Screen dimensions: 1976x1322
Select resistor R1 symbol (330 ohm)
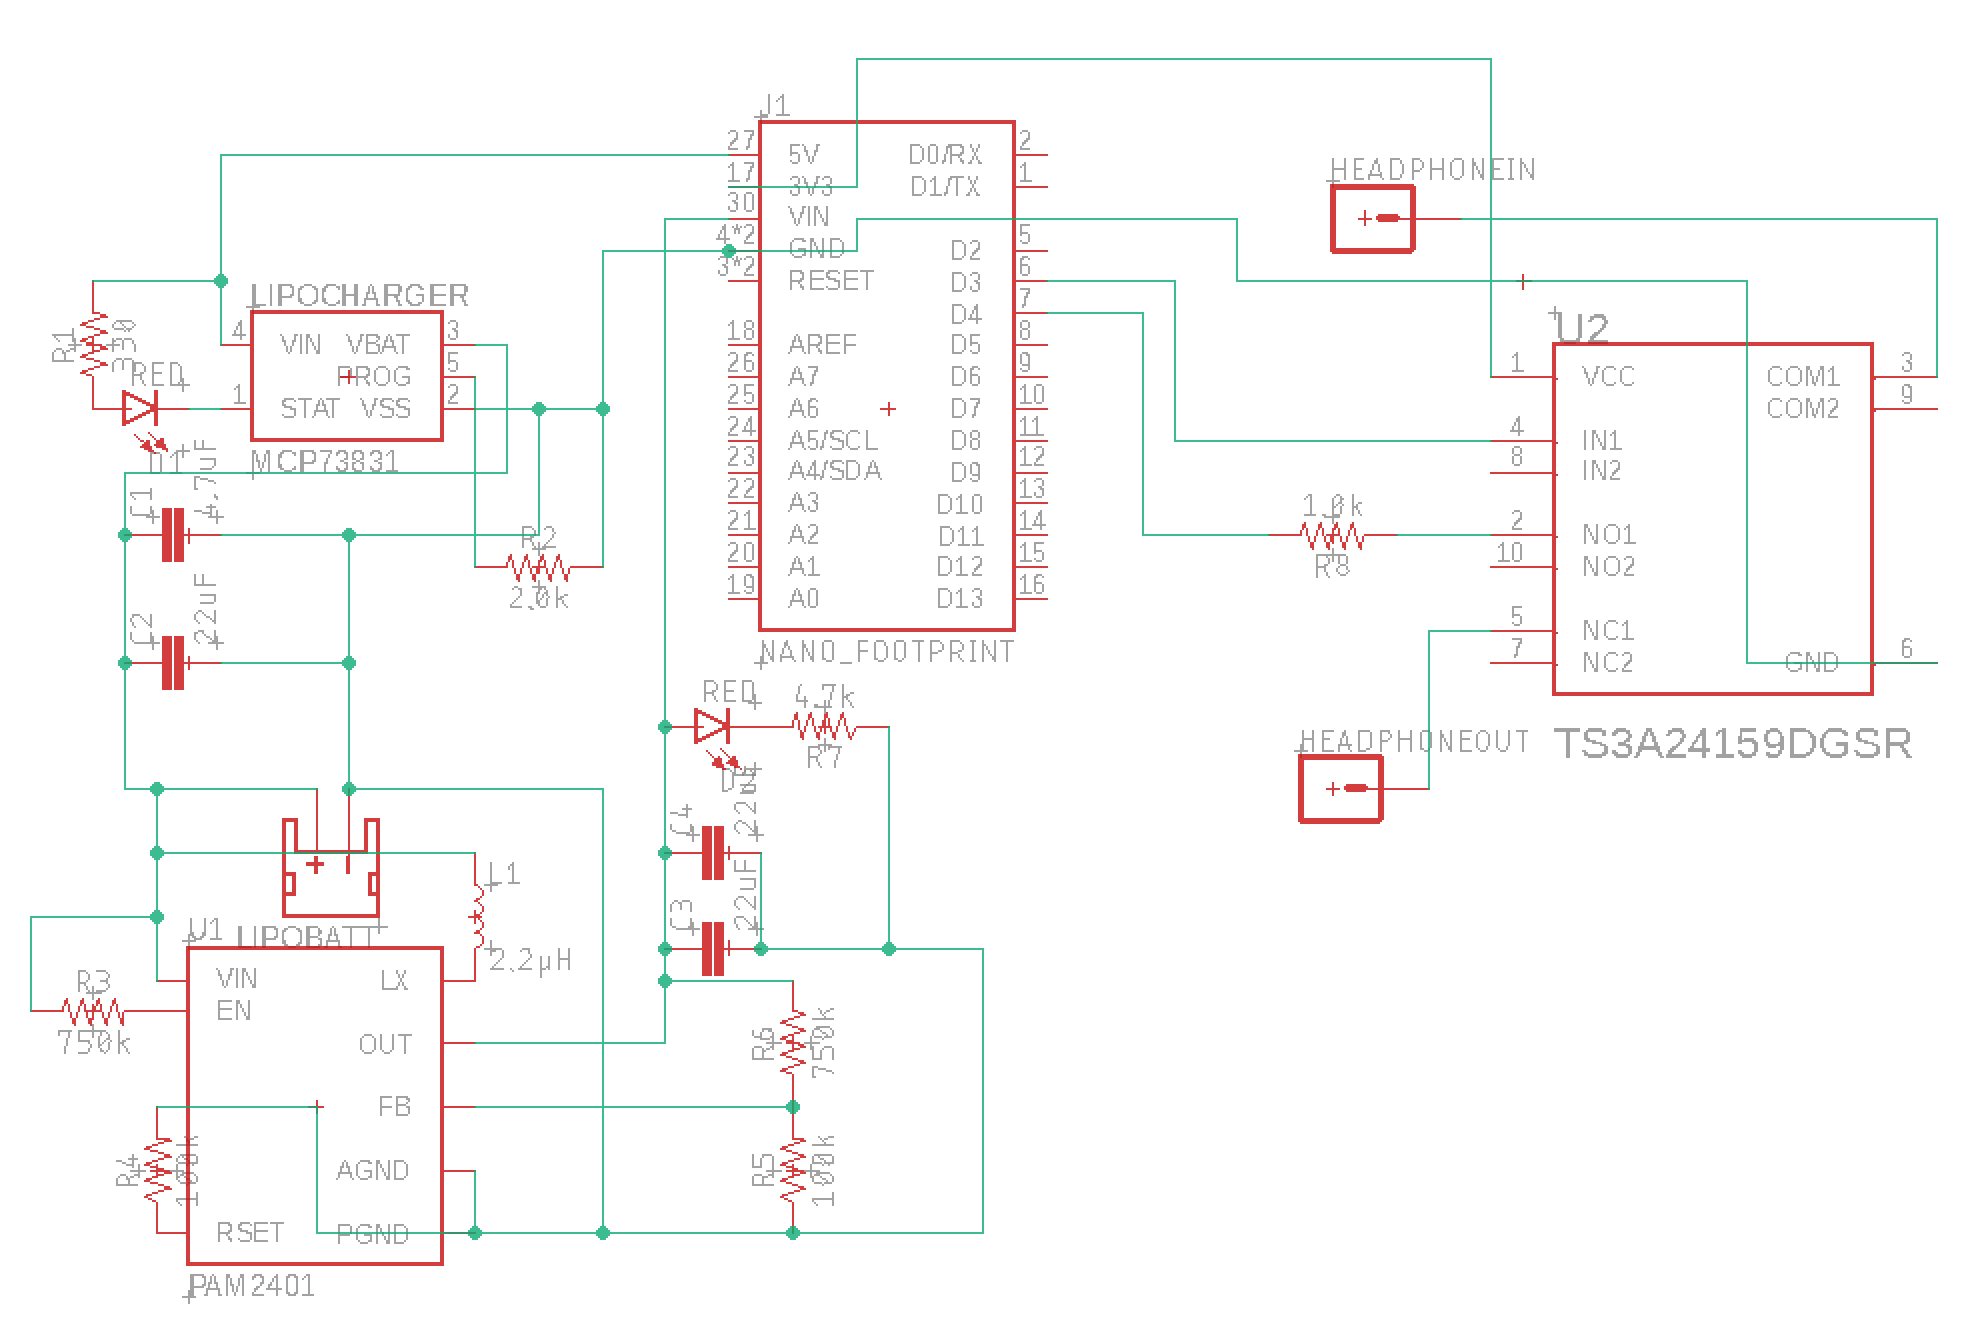pos(93,345)
